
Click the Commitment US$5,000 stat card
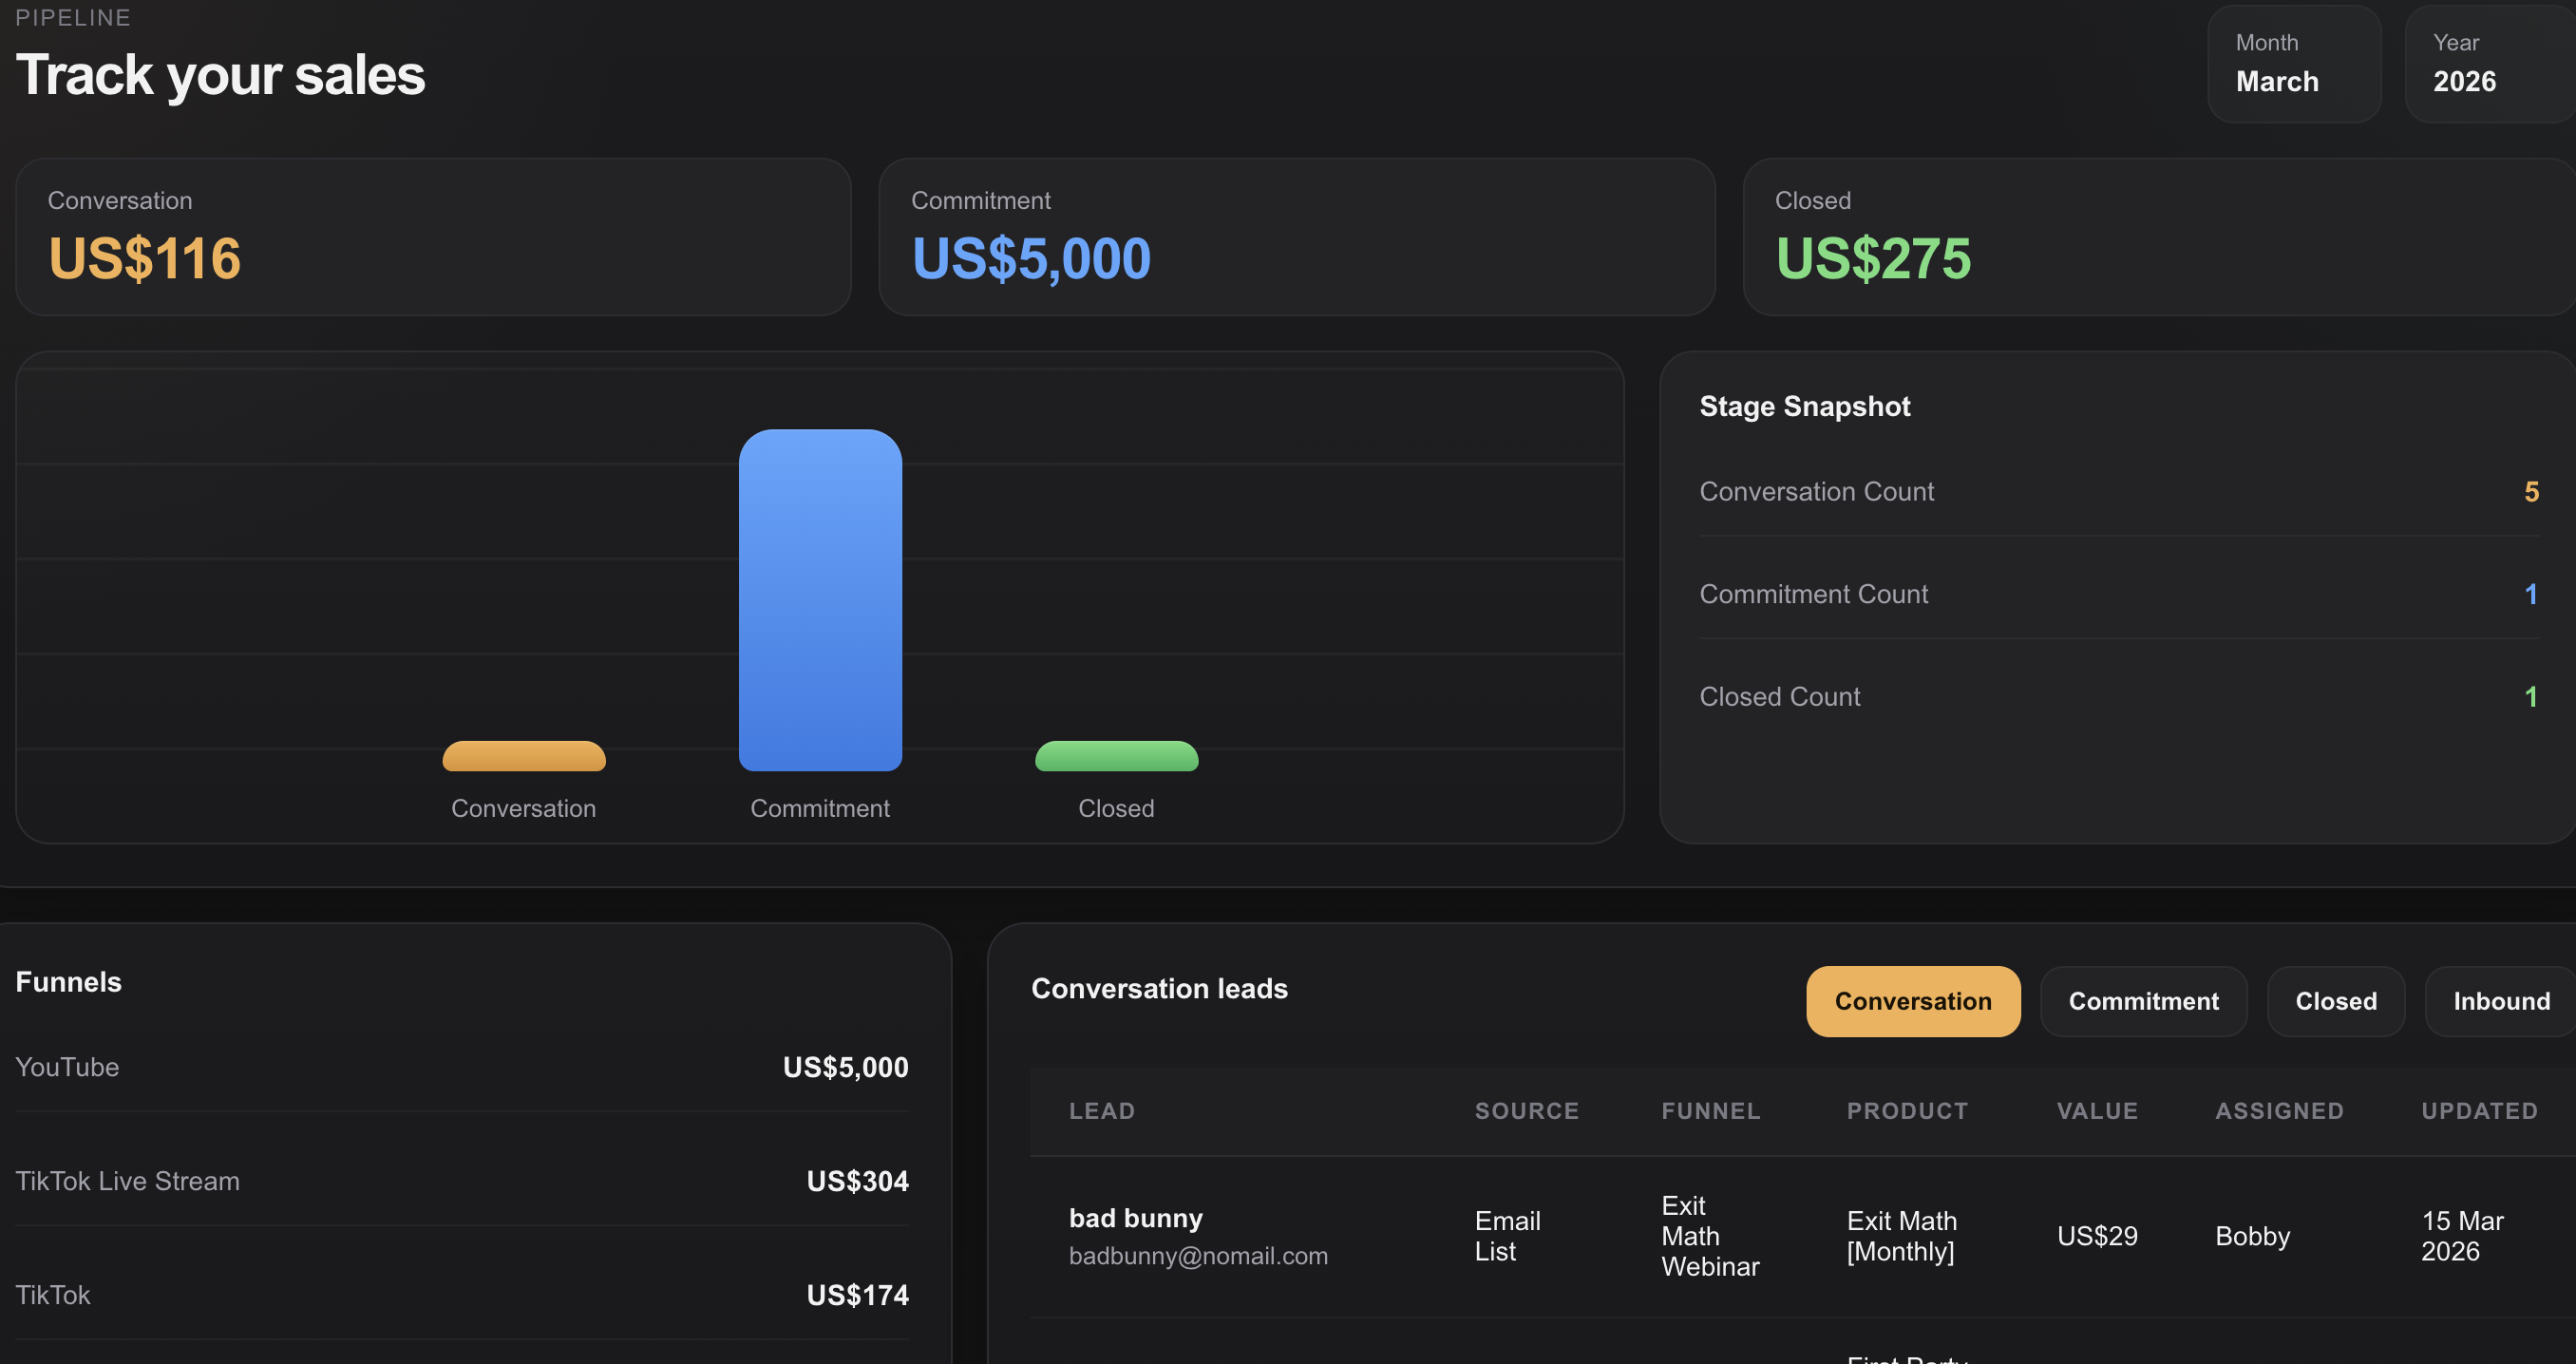click(x=1296, y=236)
